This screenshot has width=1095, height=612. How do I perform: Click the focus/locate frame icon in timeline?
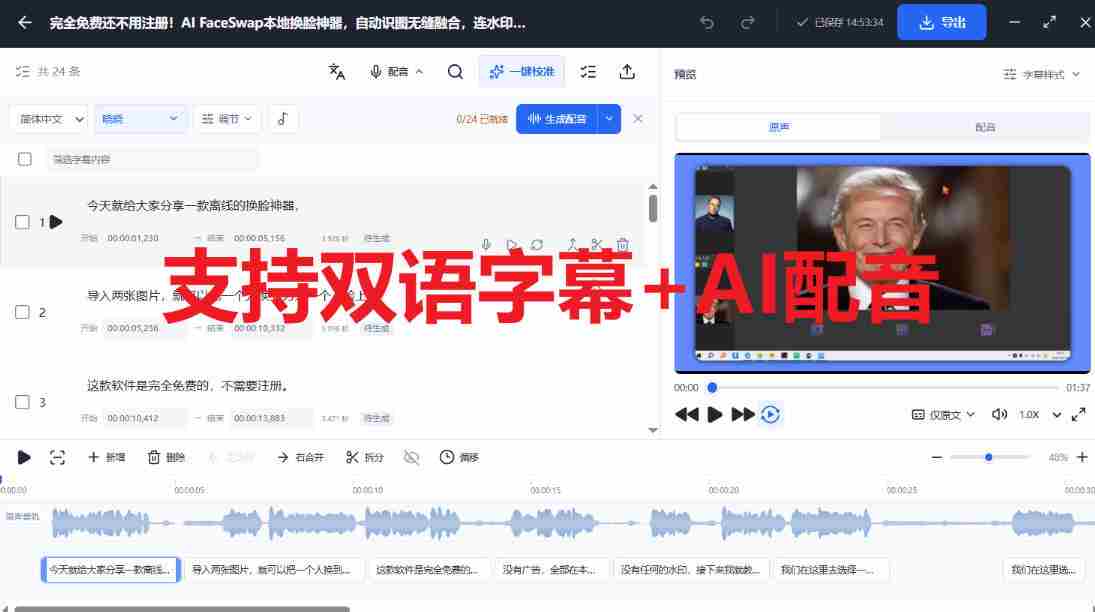(57, 458)
